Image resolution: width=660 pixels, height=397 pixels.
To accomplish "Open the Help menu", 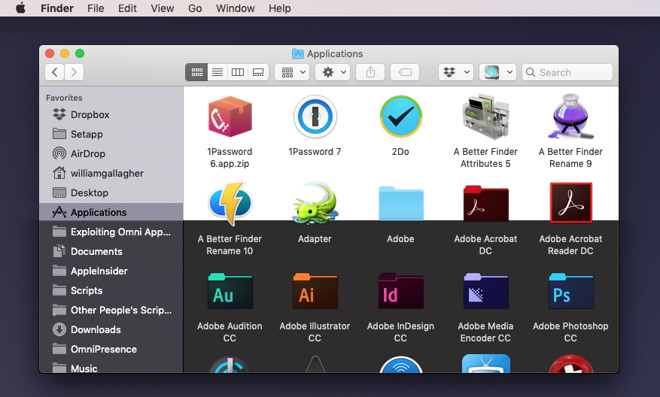I will 279,8.
